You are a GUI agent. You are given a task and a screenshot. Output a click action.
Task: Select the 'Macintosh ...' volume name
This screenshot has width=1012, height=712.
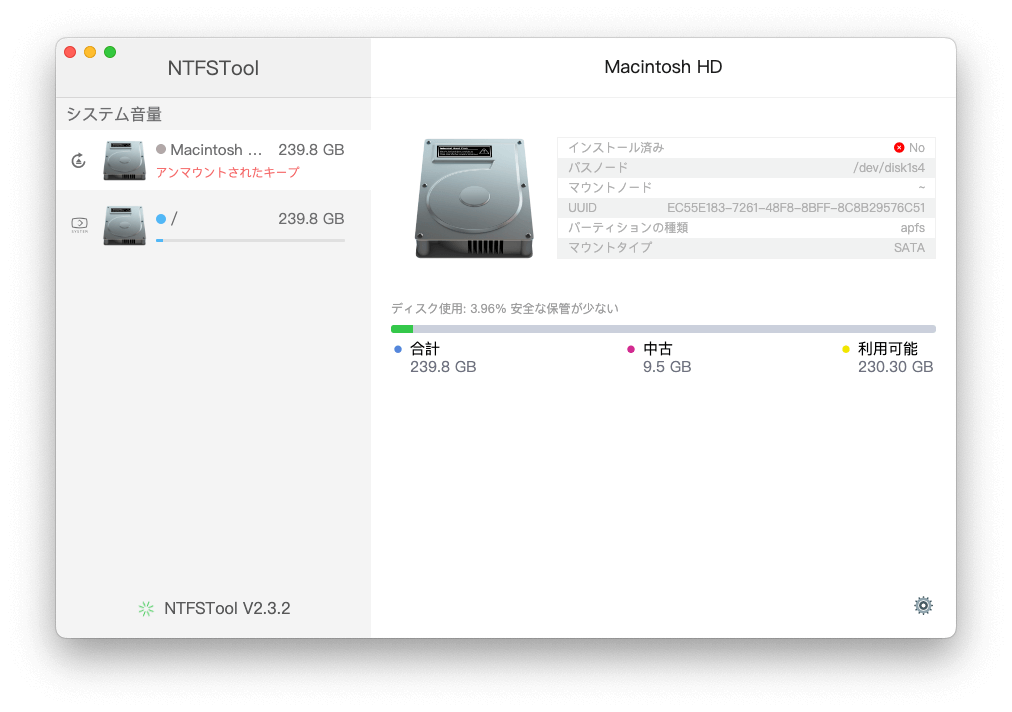[x=216, y=150]
